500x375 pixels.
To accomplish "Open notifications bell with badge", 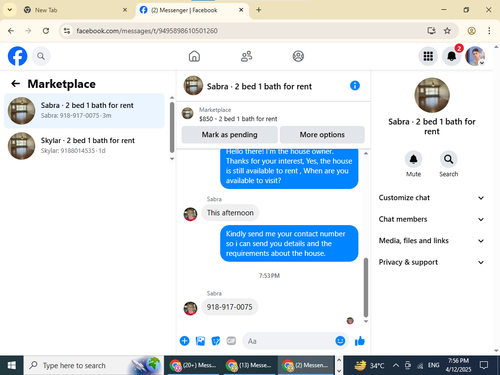I will tap(452, 56).
